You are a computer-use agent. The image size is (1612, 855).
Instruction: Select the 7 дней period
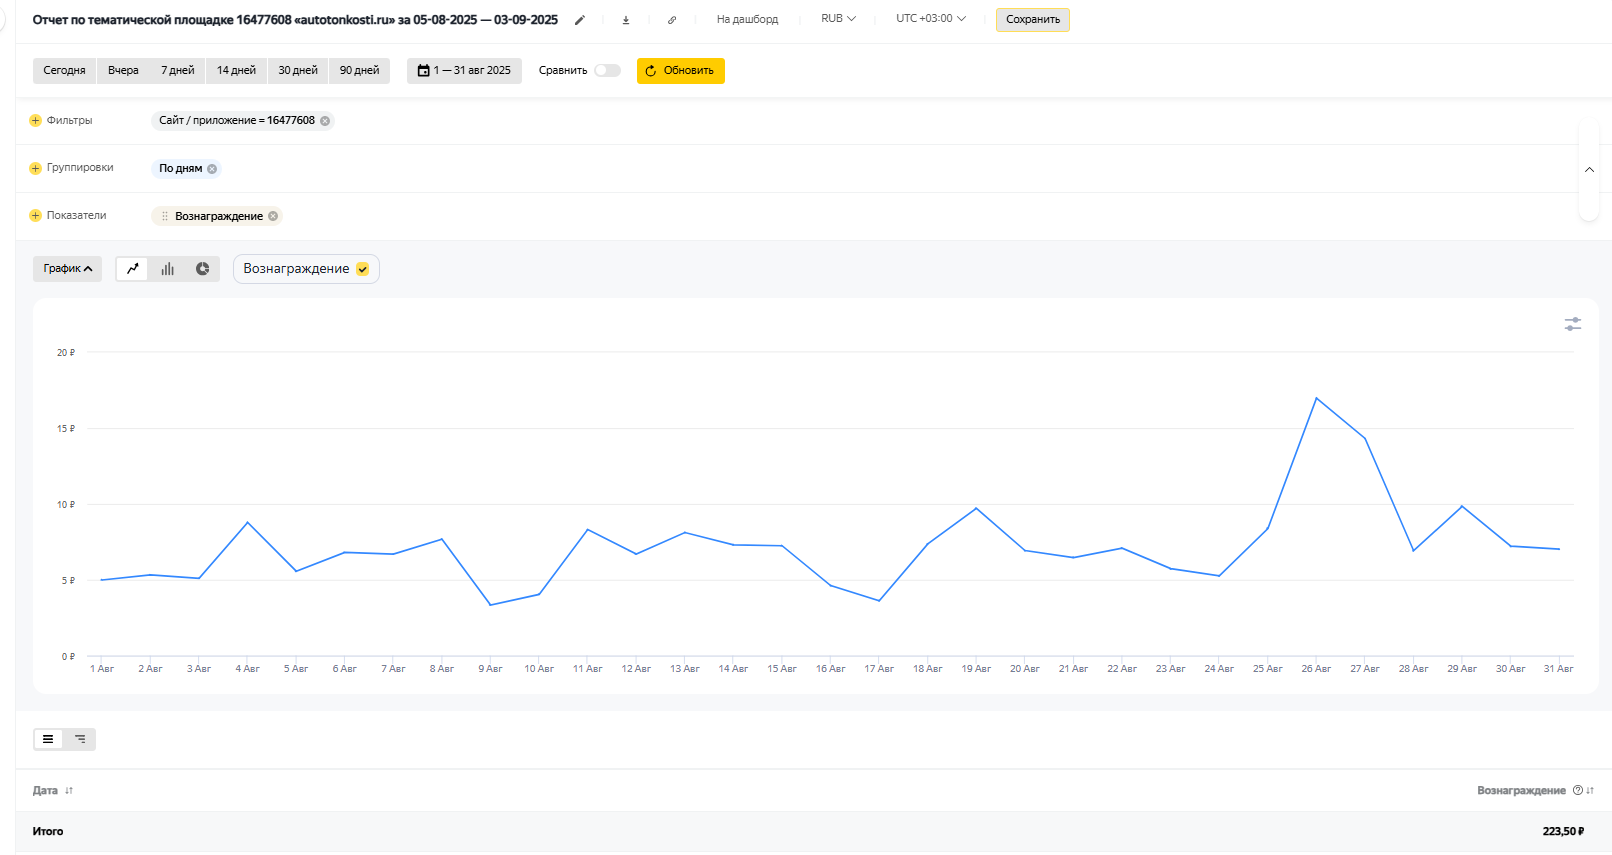(x=178, y=71)
